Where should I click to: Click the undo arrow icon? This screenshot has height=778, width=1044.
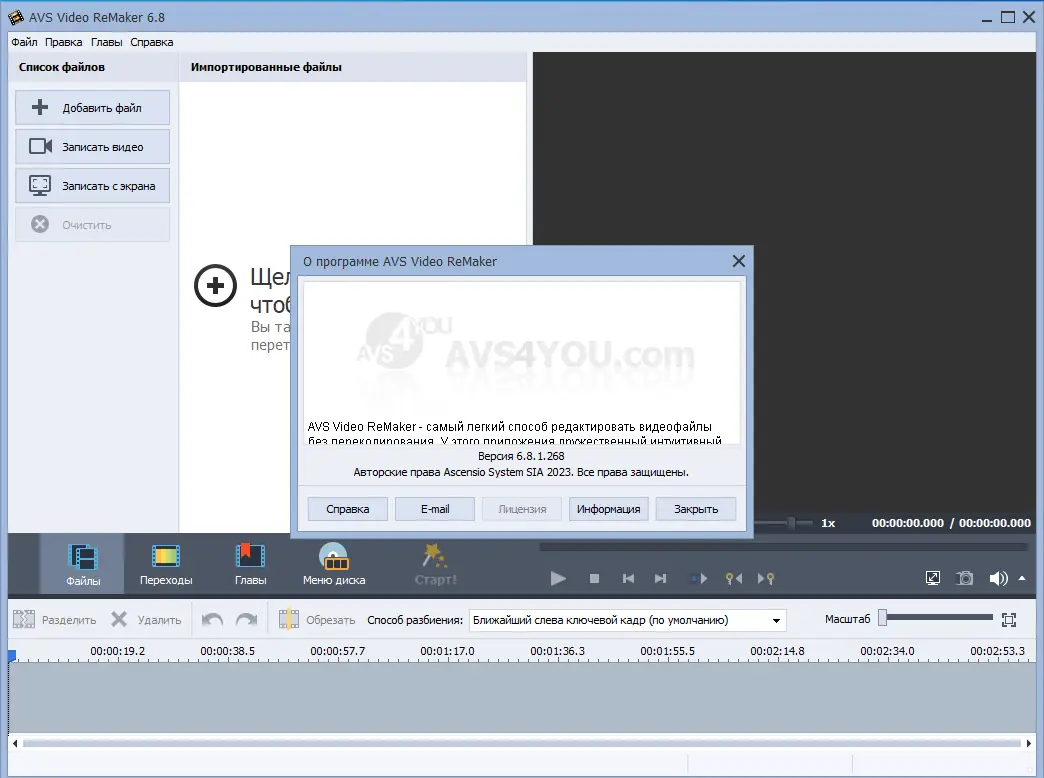(211, 619)
